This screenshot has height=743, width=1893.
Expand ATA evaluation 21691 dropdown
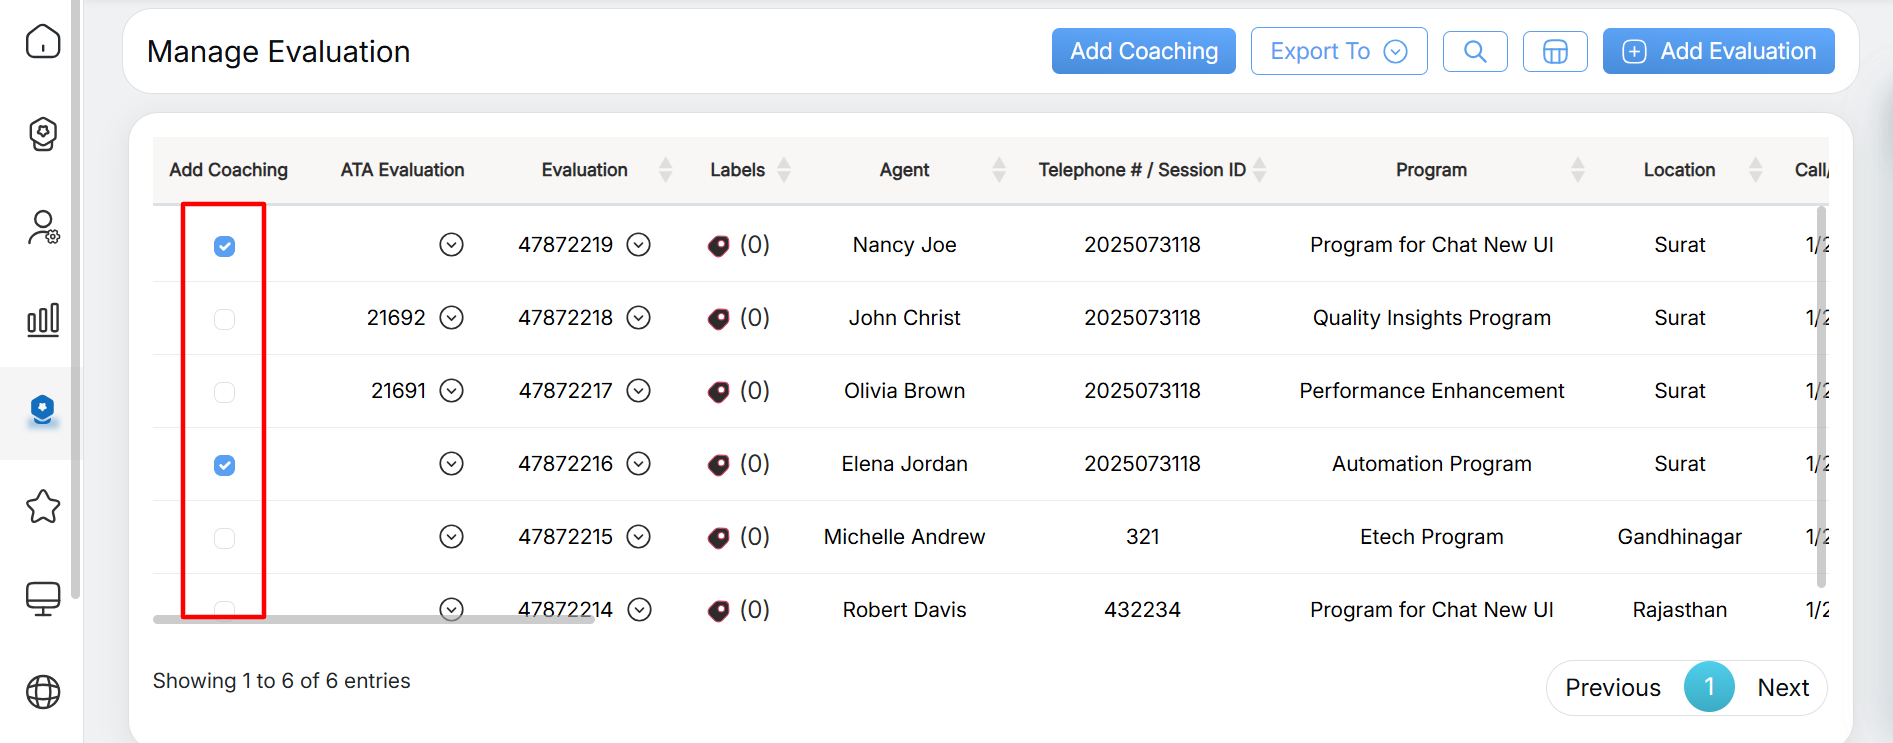tap(452, 391)
